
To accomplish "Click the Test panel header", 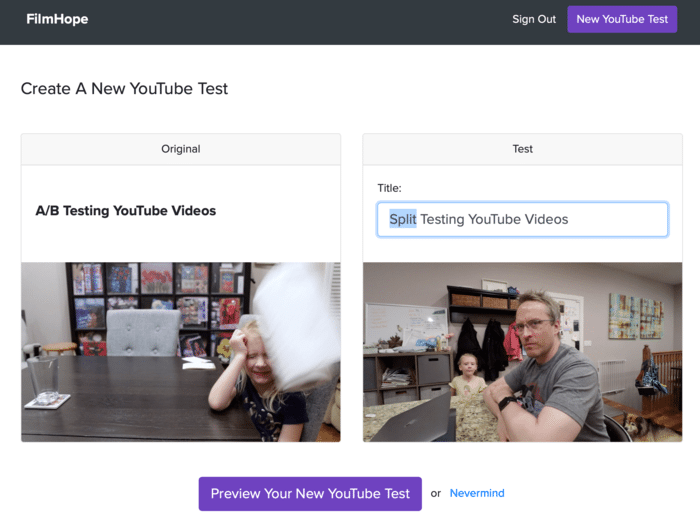I will [522, 149].
